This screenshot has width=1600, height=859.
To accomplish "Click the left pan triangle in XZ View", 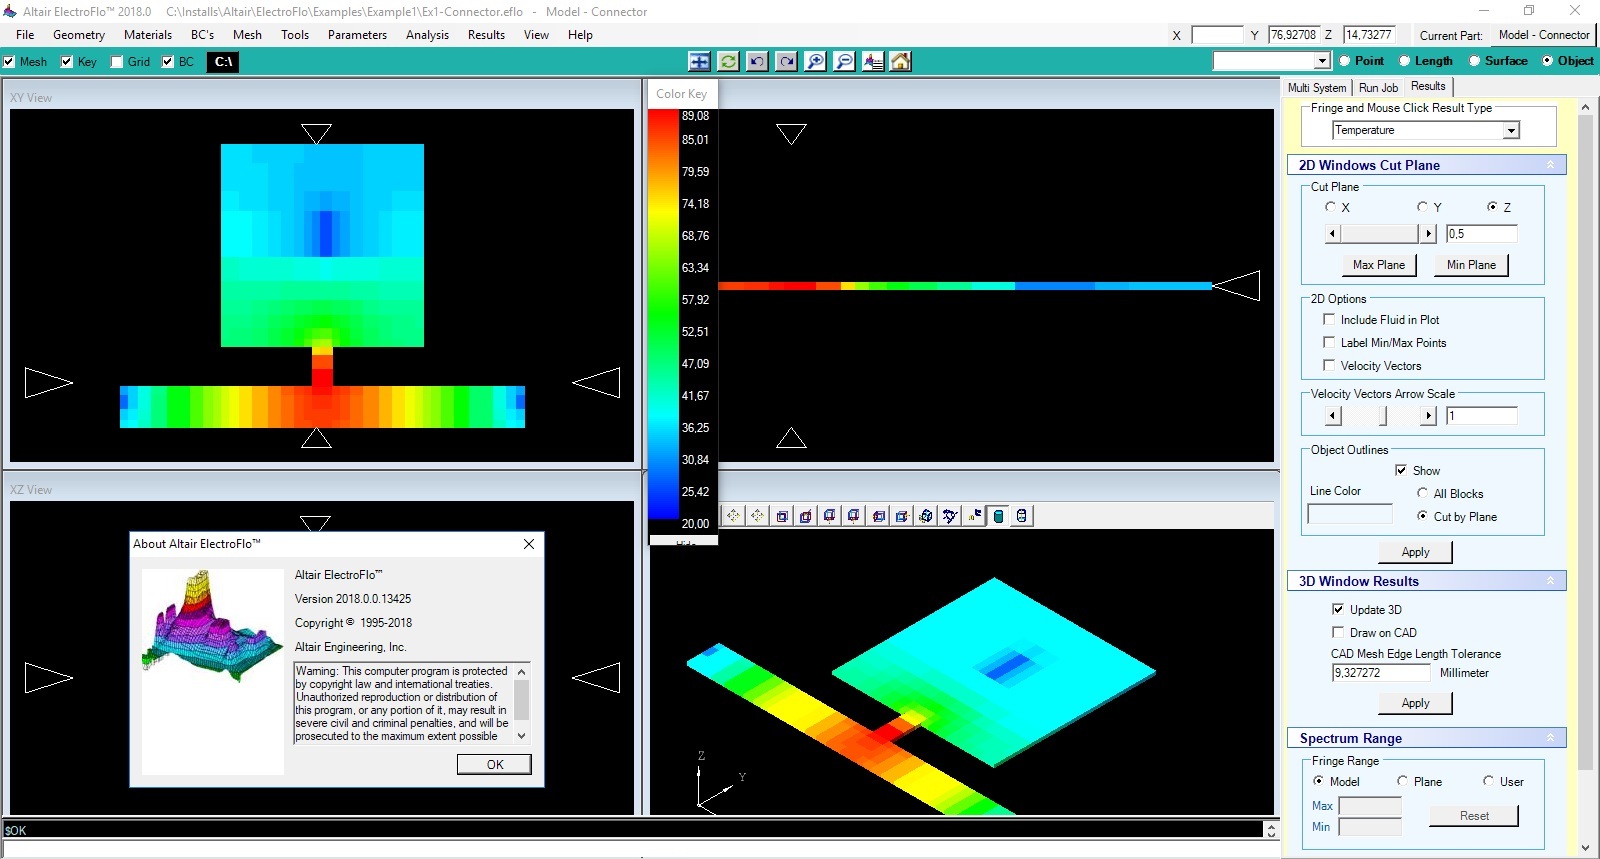I will click(x=48, y=677).
